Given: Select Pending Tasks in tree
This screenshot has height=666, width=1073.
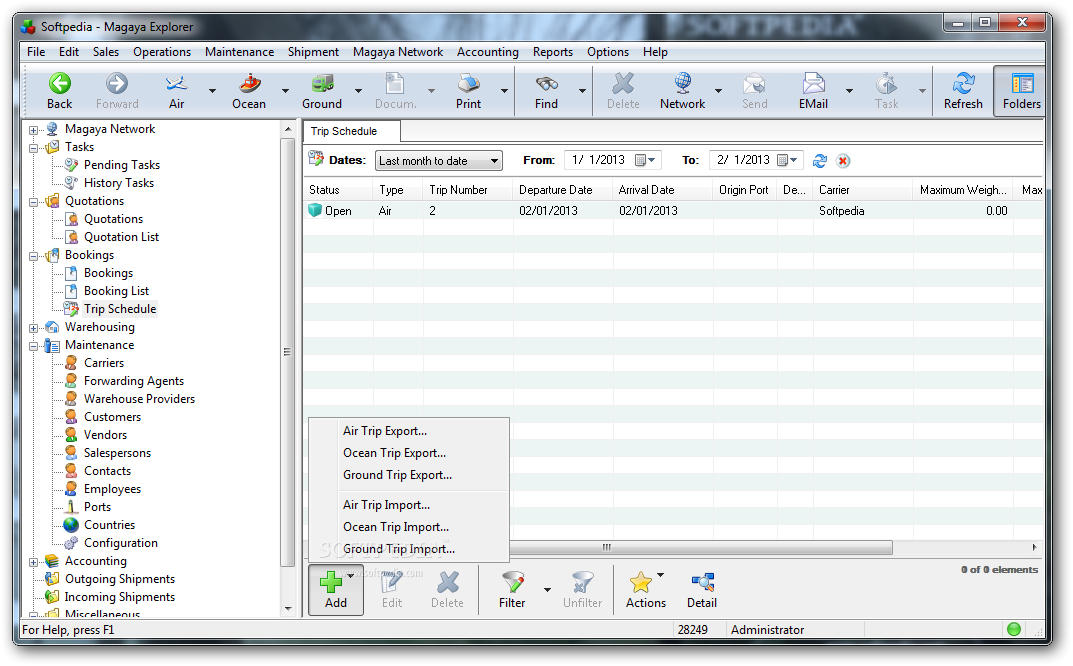Looking at the screenshot, I should [x=122, y=165].
